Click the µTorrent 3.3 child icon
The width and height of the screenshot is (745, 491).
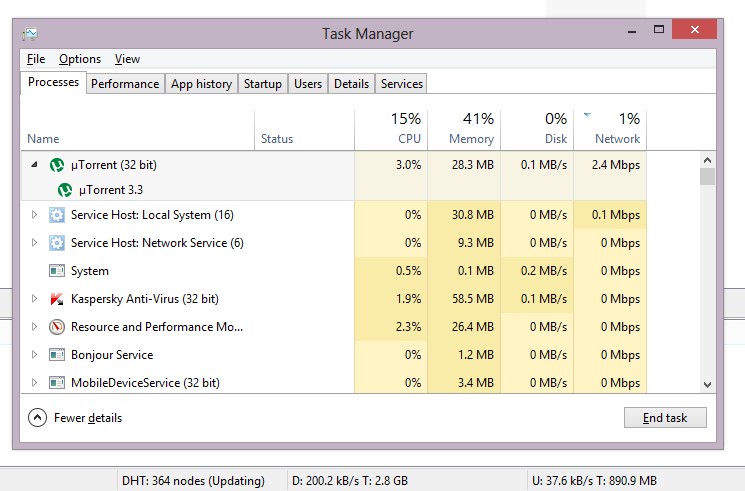tap(65, 189)
